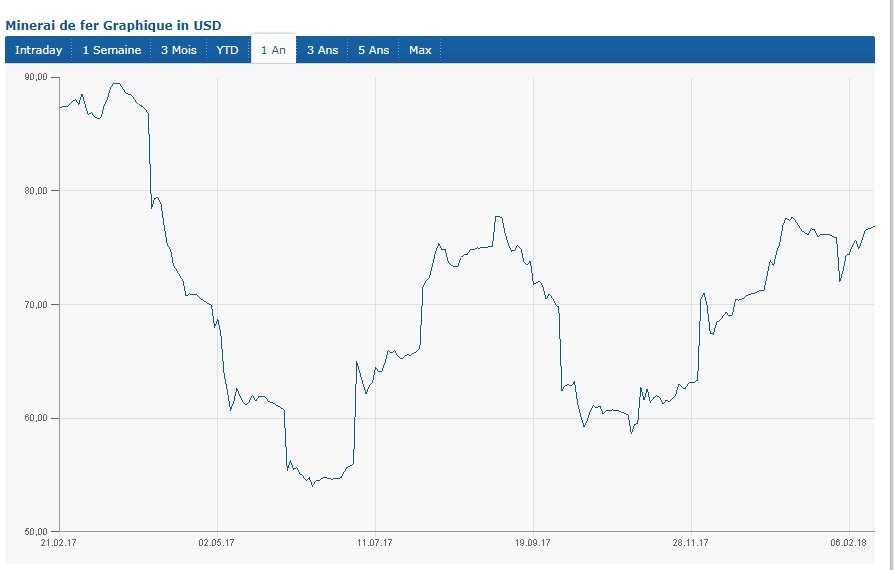Display the Max time range
Image resolution: width=894 pixels, height=570 pixels.
420,50
